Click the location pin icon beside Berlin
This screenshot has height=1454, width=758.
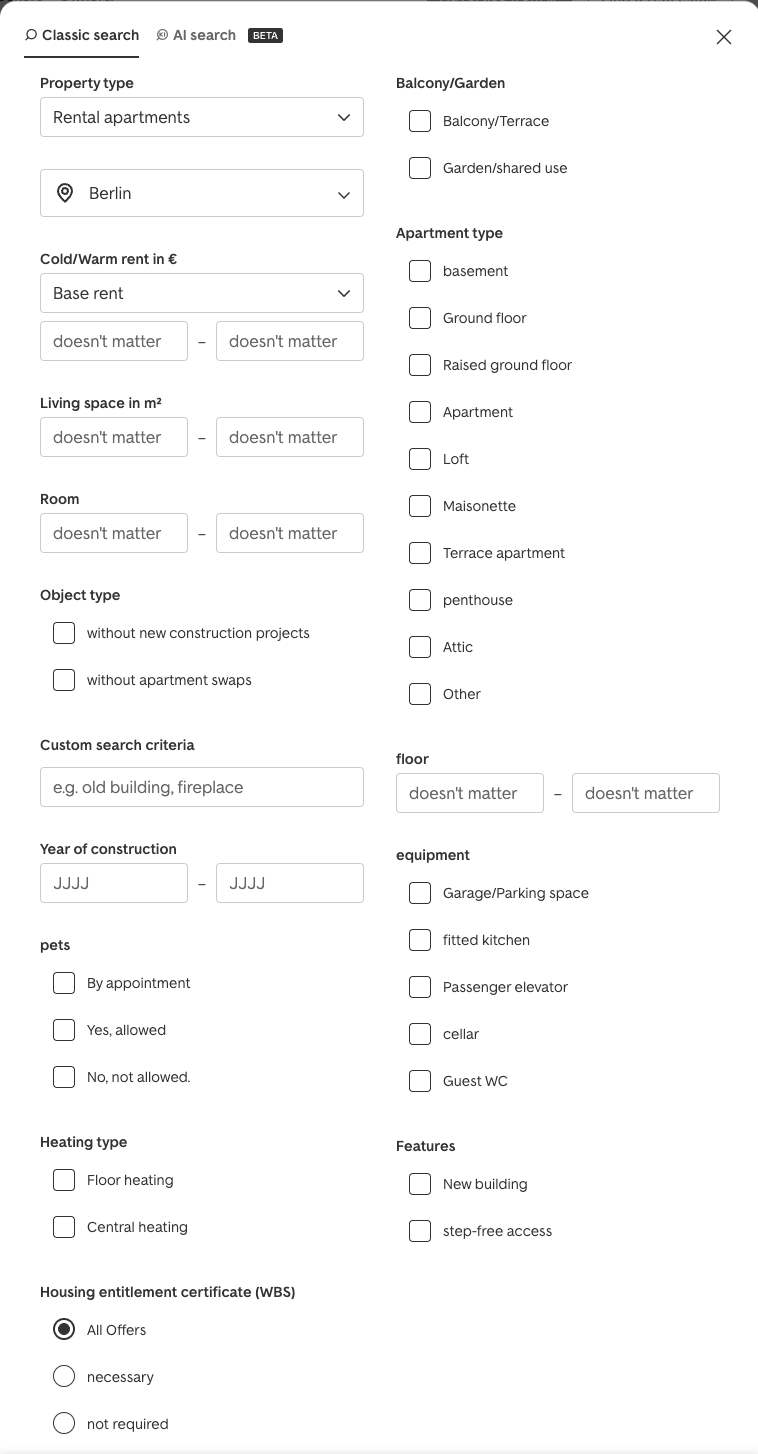65,193
